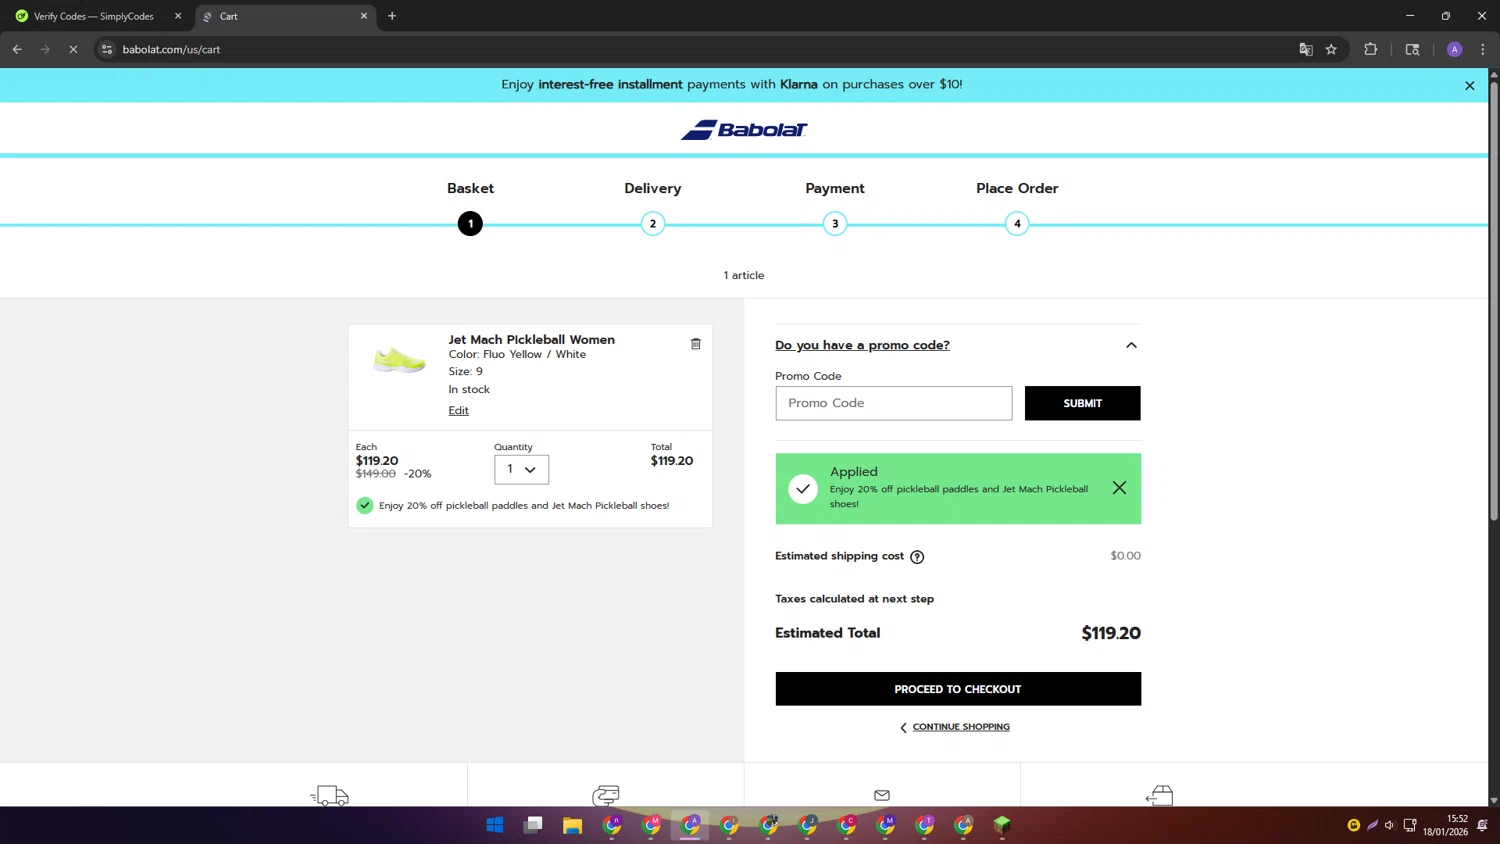Click the Estimated Total amount $119.20
Screen dimensions: 1500x844
tap(1111, 633)
